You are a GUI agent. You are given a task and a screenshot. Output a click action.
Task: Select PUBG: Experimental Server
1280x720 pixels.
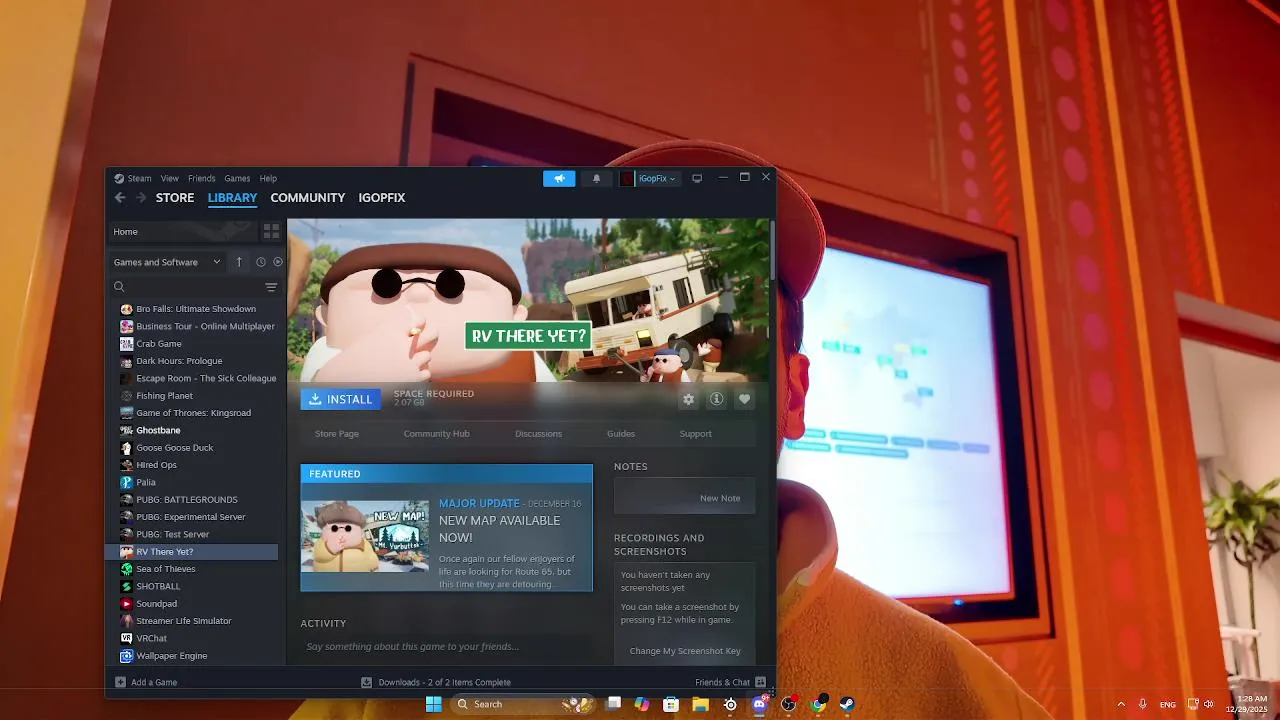pos(192,517)
